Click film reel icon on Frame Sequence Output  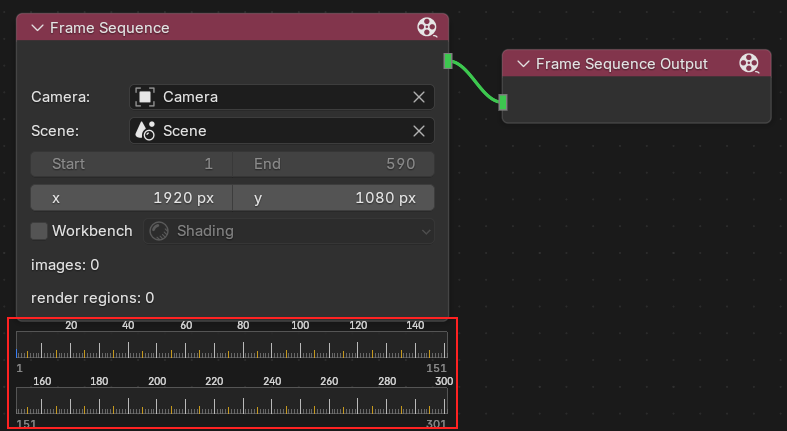click(x=749, y=63)
